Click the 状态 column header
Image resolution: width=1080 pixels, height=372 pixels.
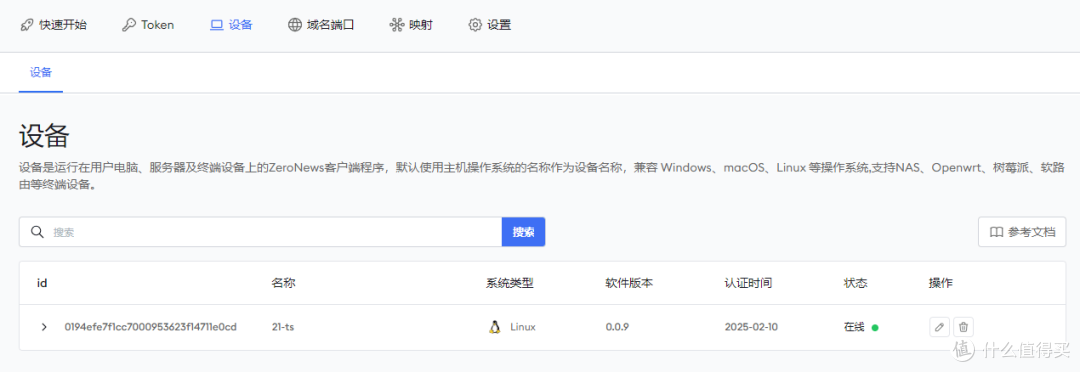(855, 283)
